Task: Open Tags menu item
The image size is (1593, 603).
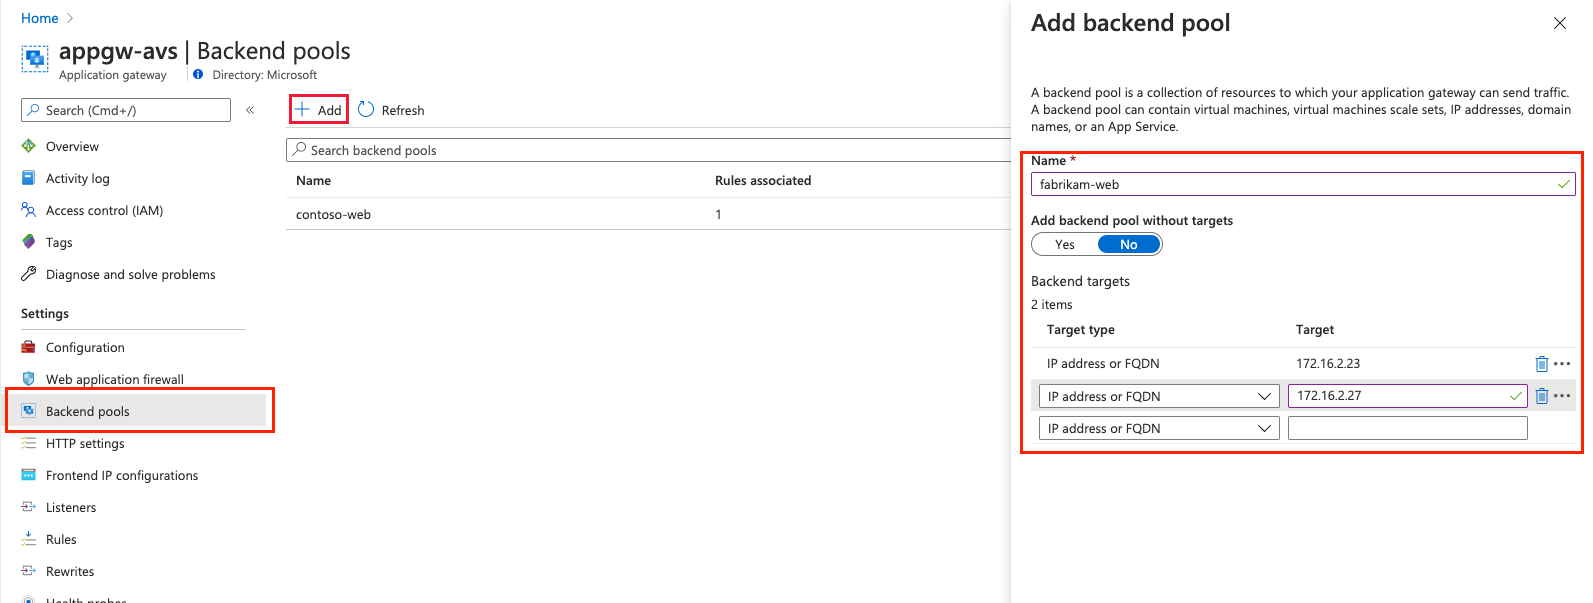Action: [59, 242]
